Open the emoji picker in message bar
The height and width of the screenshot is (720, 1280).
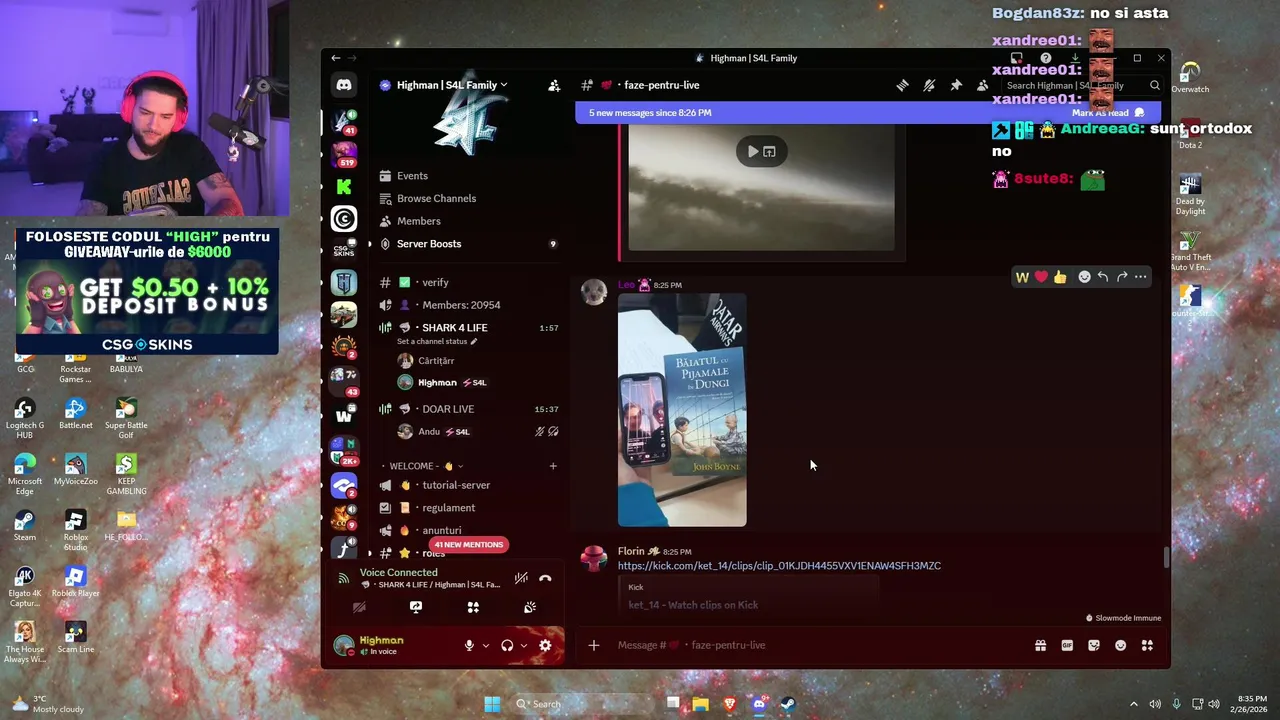(1120, 646)
